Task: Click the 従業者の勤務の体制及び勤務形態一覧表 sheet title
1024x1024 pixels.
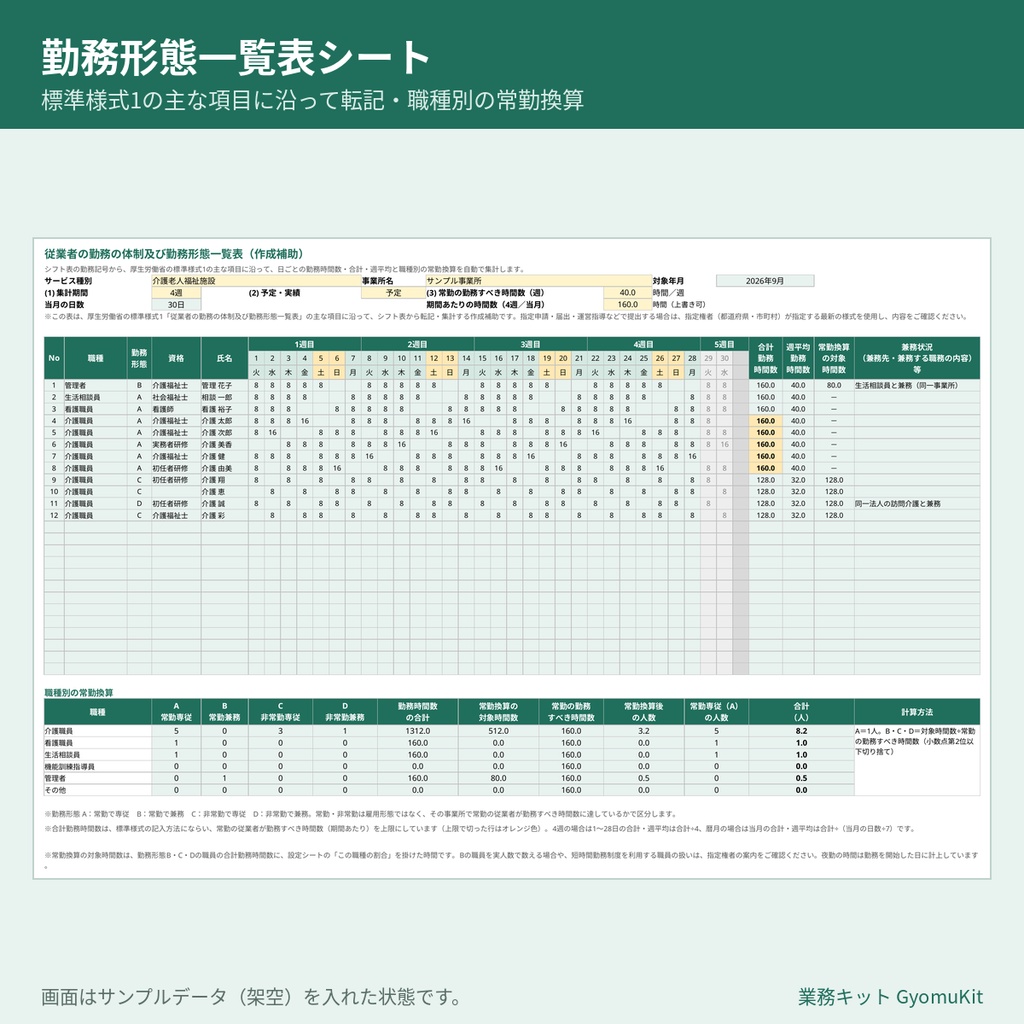Action: click(x=174, y=254)
